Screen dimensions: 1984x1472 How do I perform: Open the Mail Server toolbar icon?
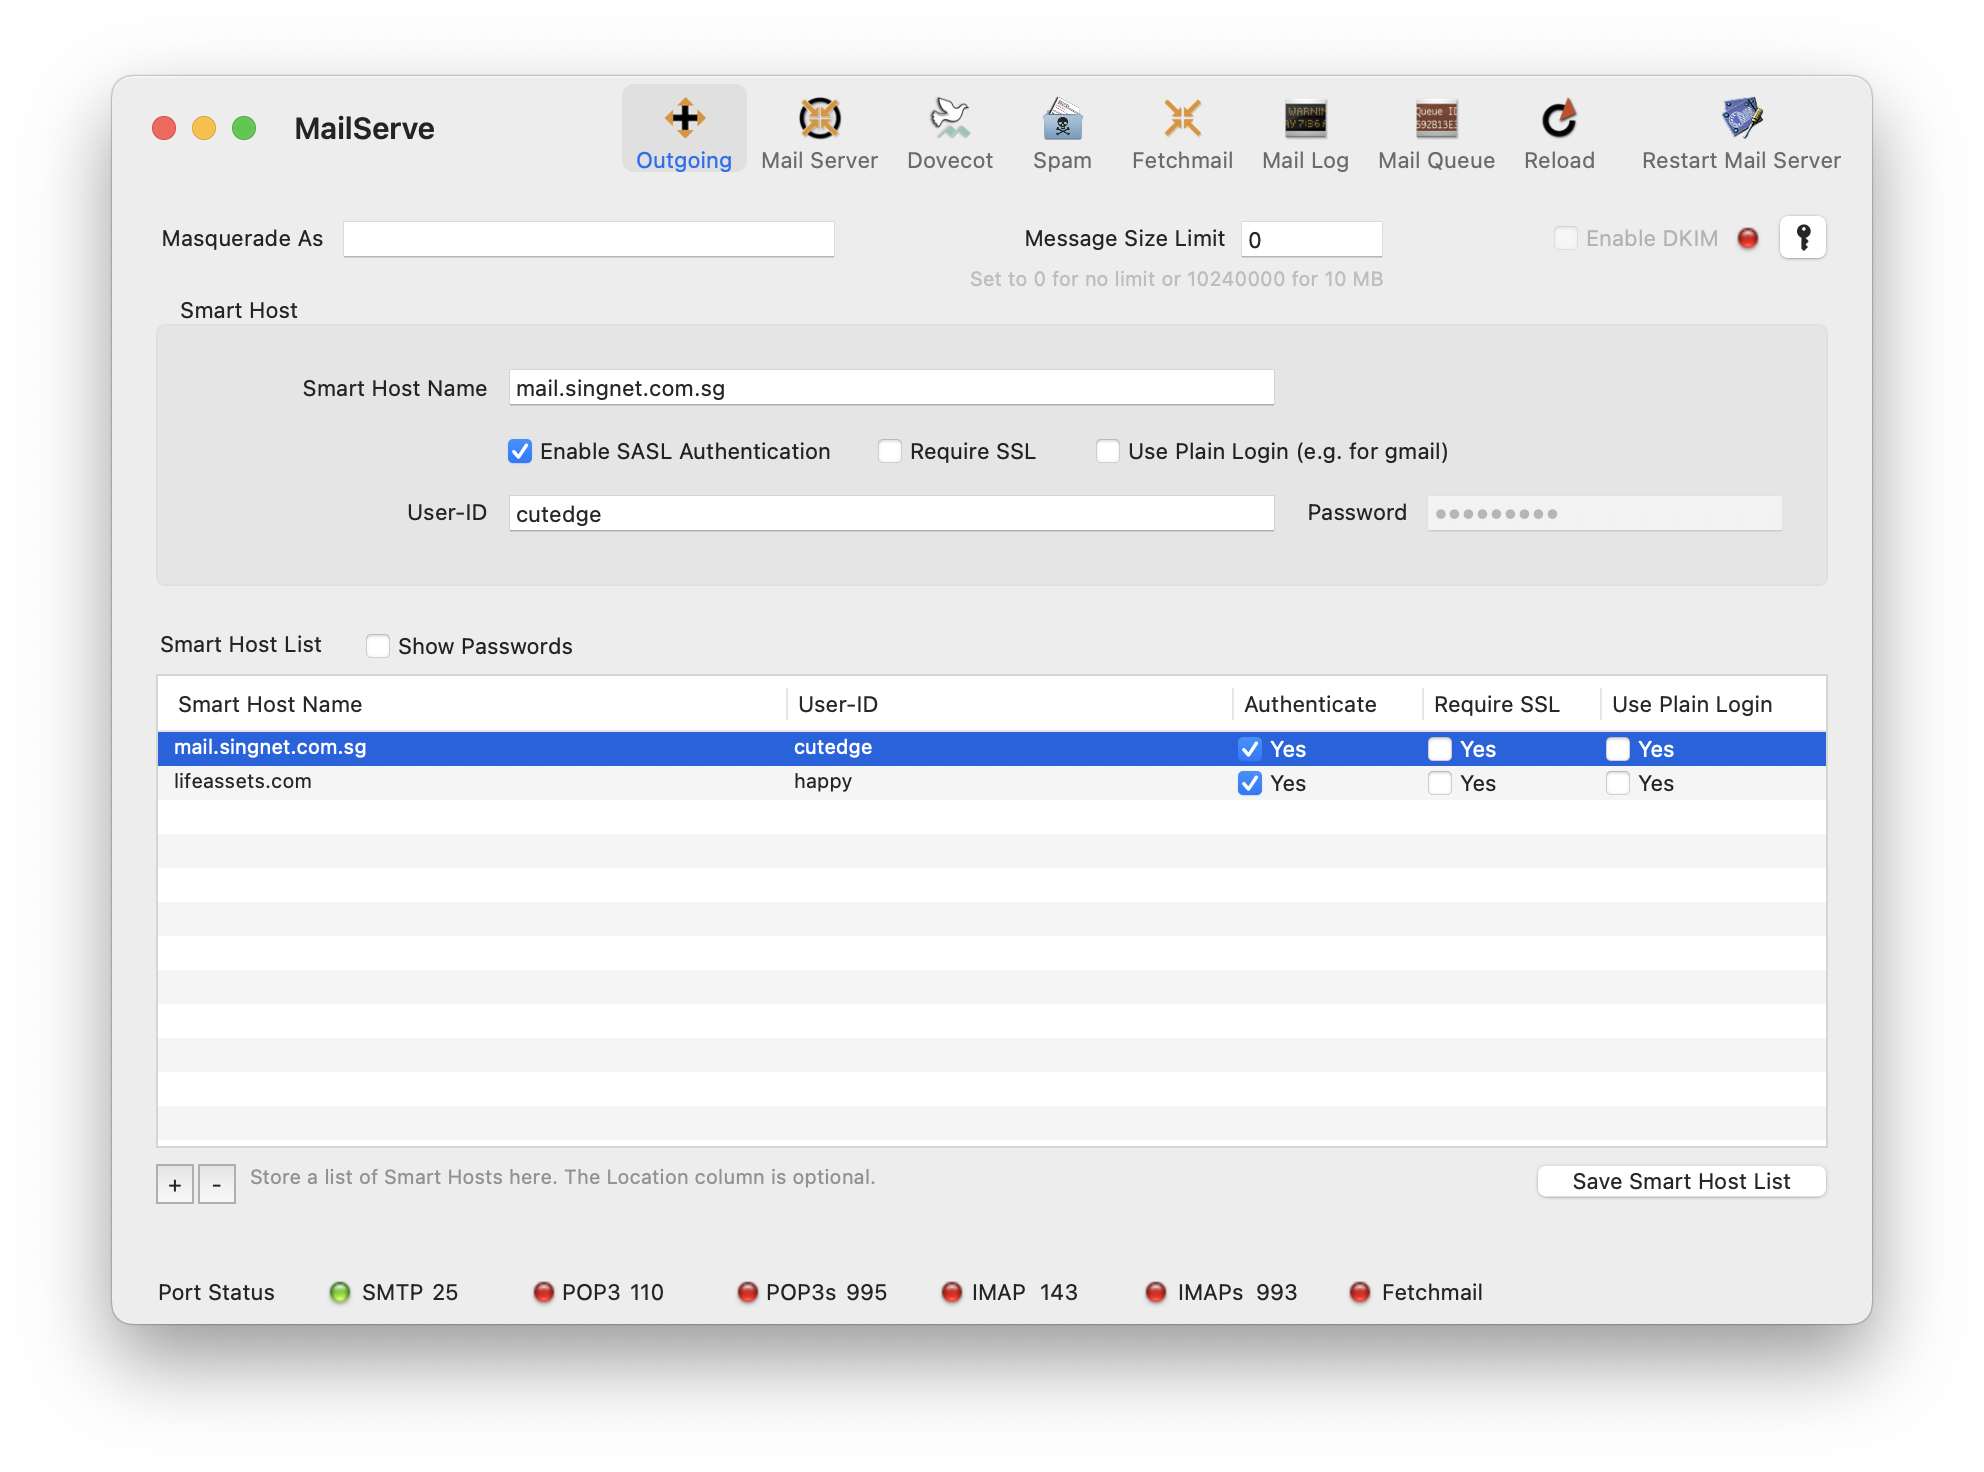[x=819, y=119]
